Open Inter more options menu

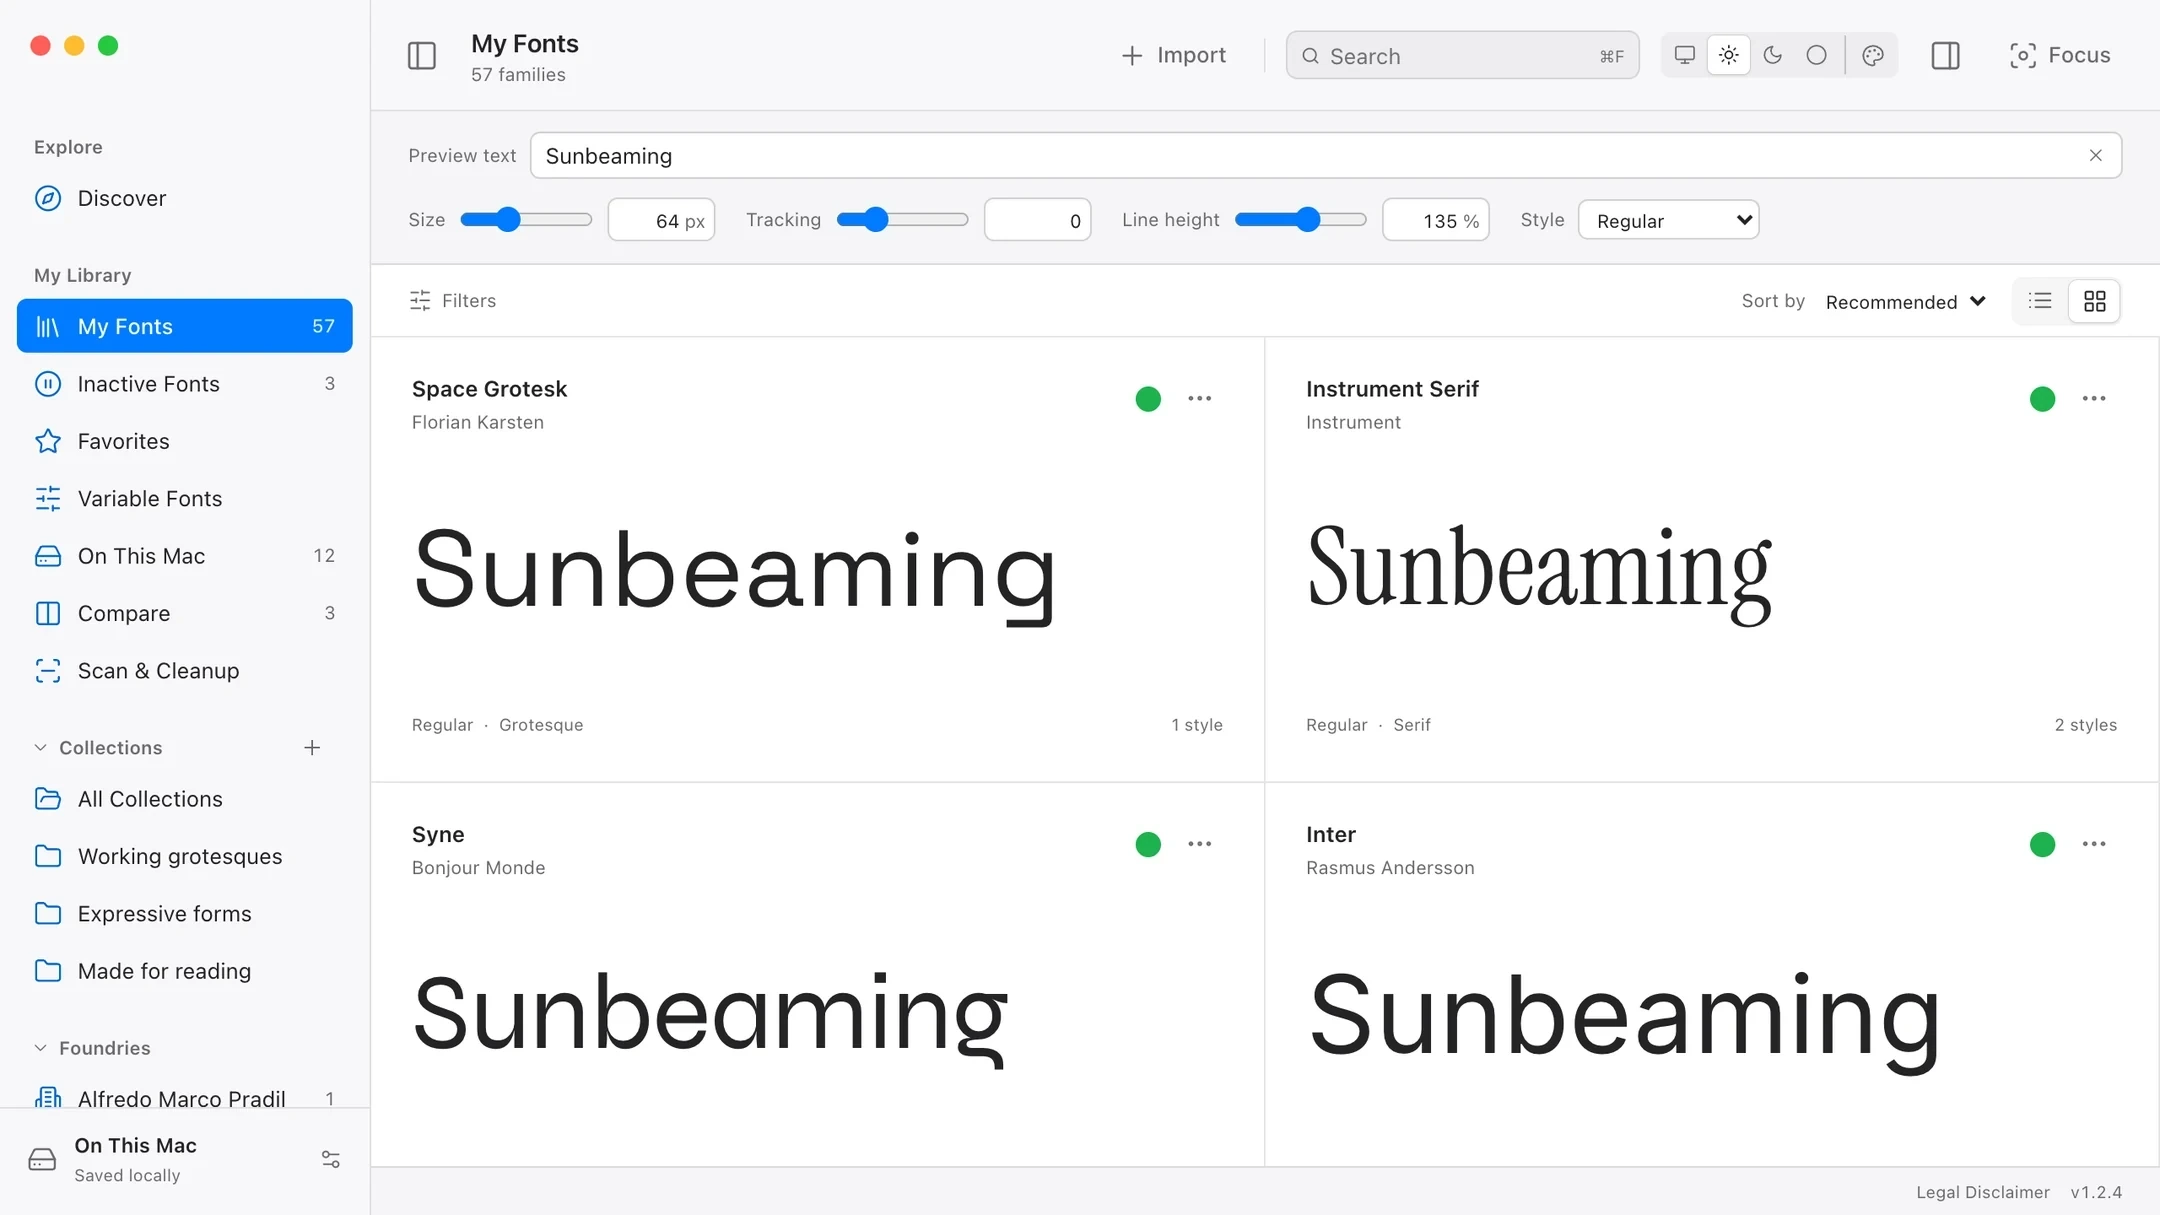(x=2094, y=844)
